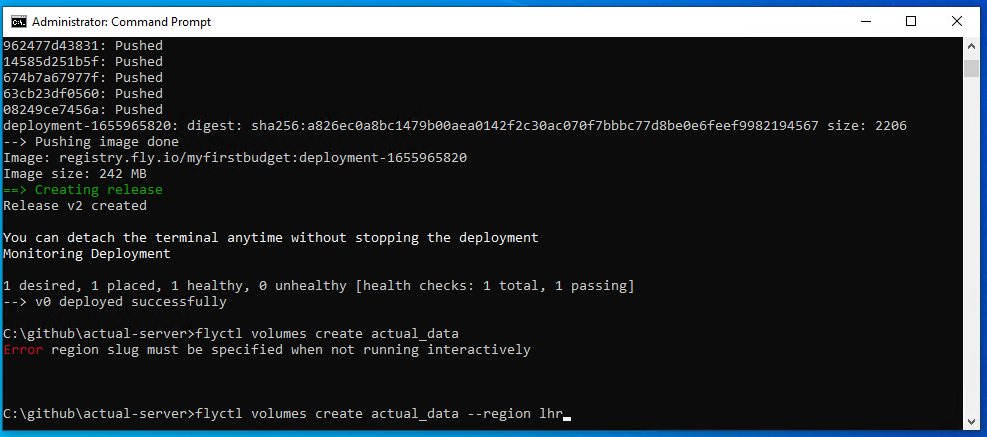Click the "962477d43831: Pushed" line
Viewport: 987px width, 437px height.
pyautogui.click(x=83, y=45)
